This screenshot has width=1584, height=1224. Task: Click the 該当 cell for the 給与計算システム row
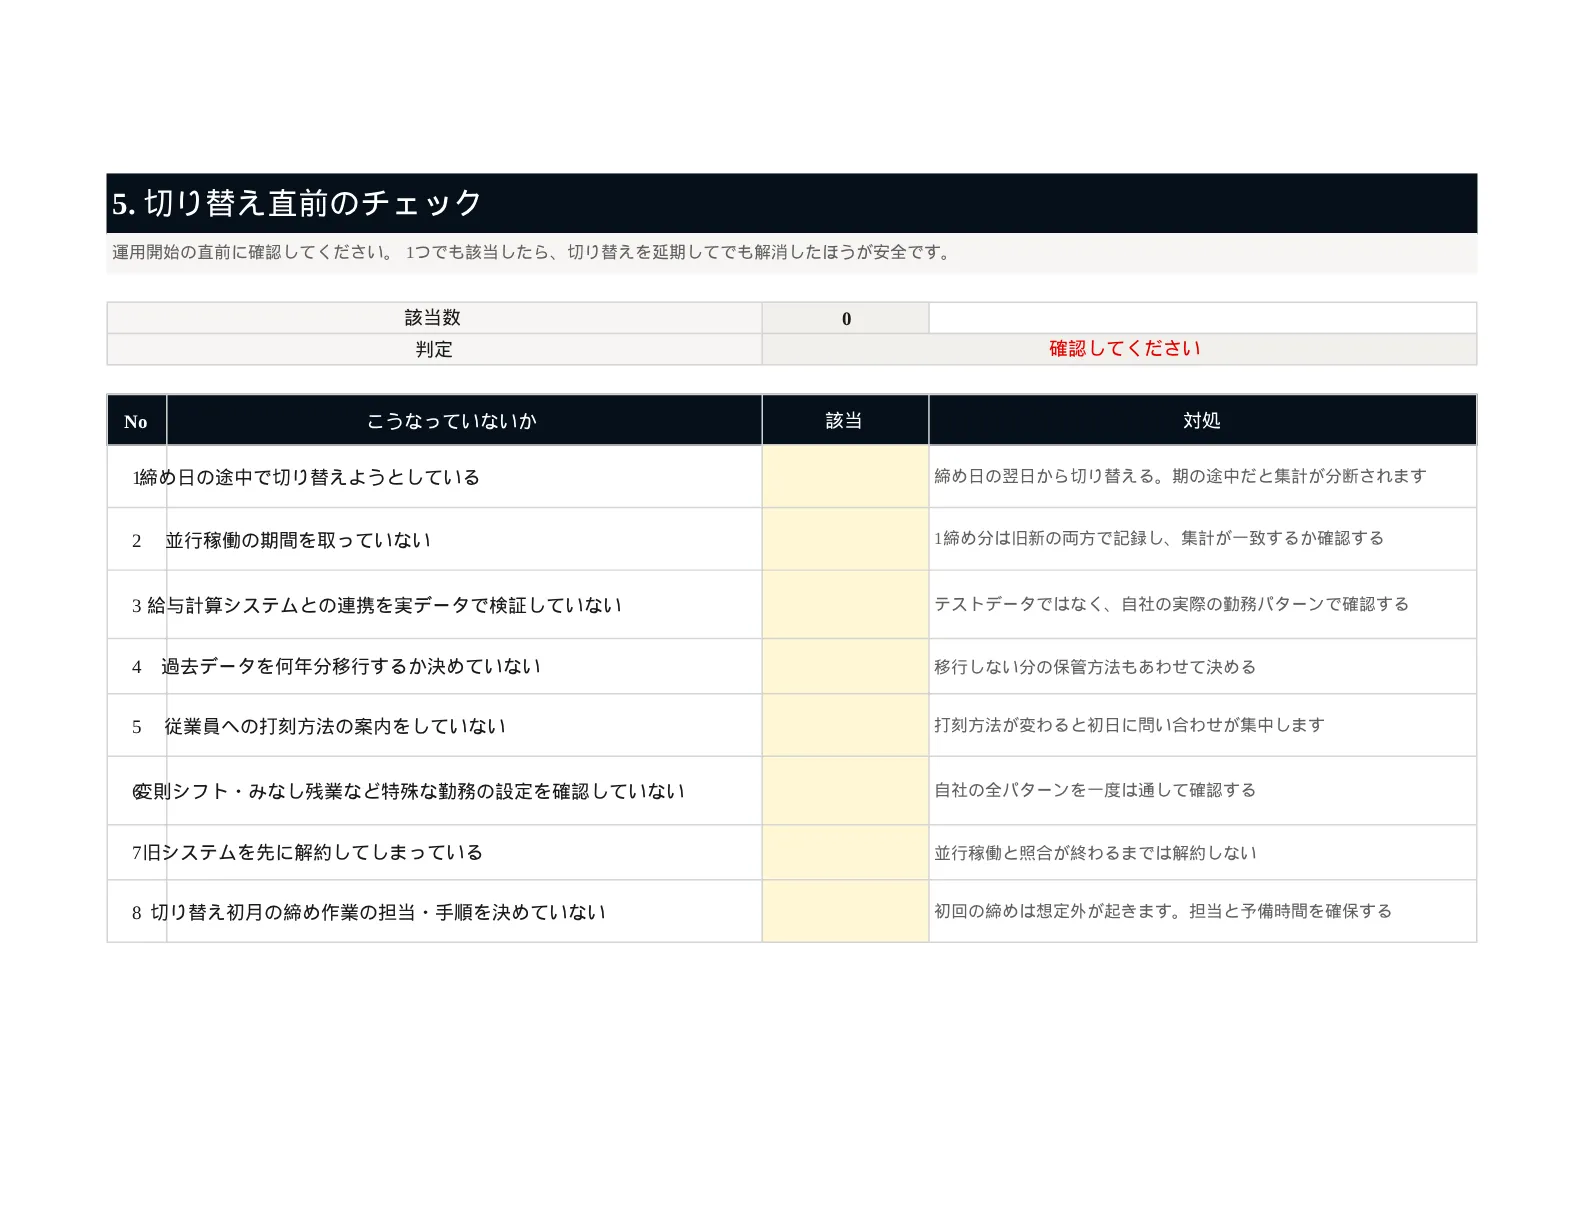(845, 604)
